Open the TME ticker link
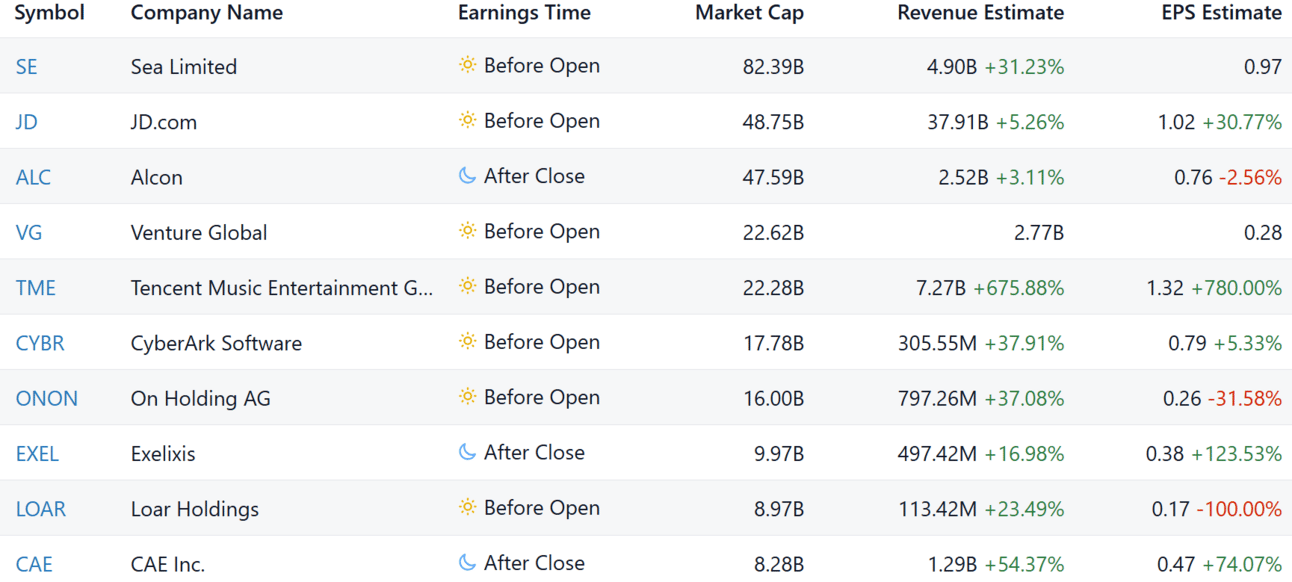This screenshot has height=582, width=1292. pos(36,288)
